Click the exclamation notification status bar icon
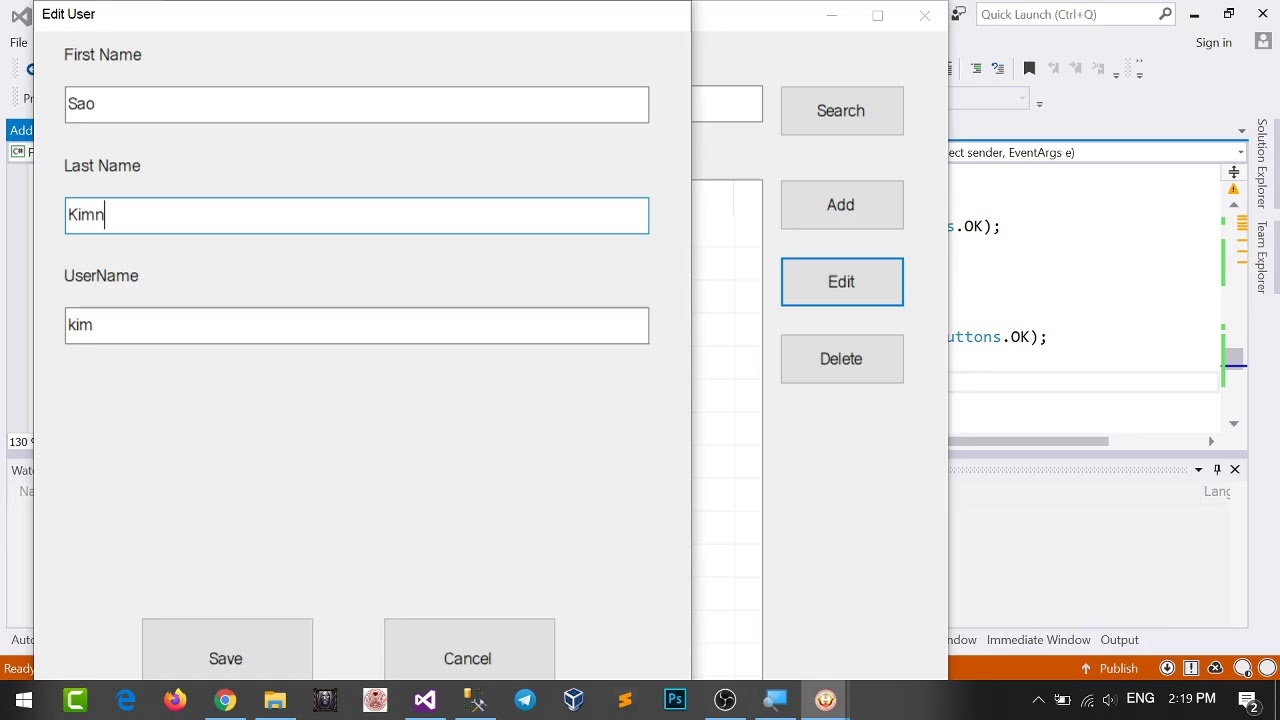Screen dimensions: 1280x720 (1191, 668)
